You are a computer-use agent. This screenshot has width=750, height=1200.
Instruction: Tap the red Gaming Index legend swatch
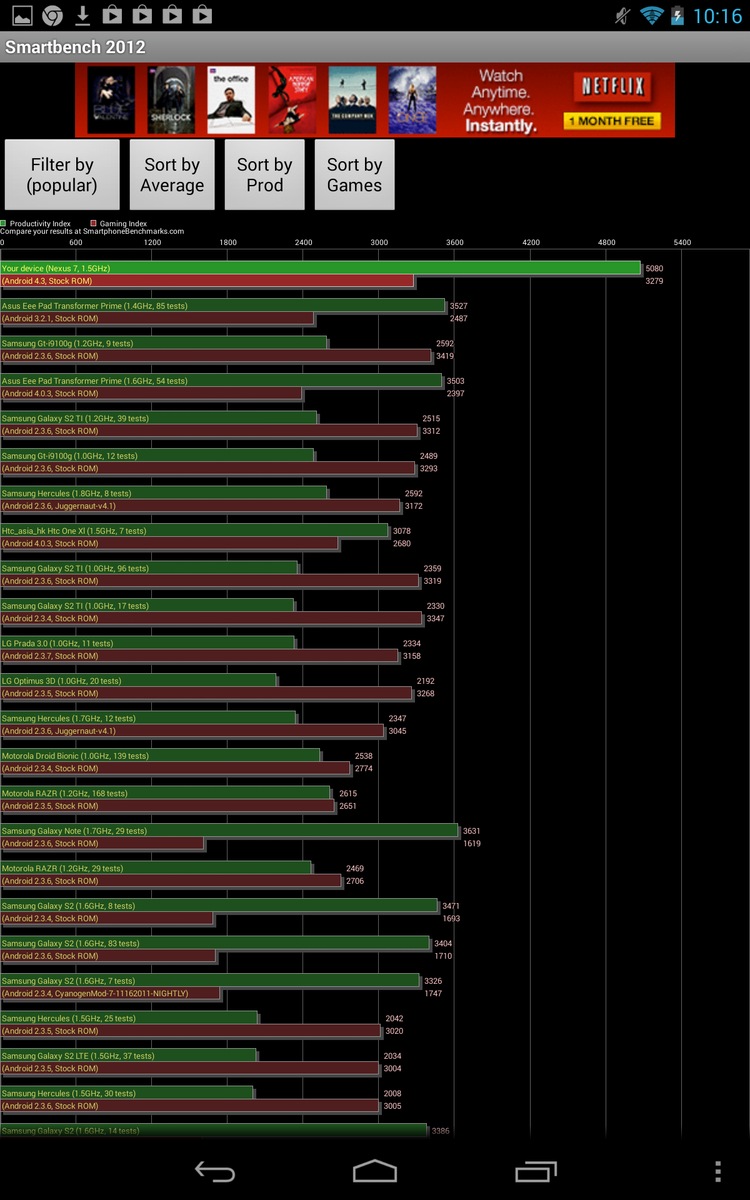pyautogui.click(x=94, y=224)
